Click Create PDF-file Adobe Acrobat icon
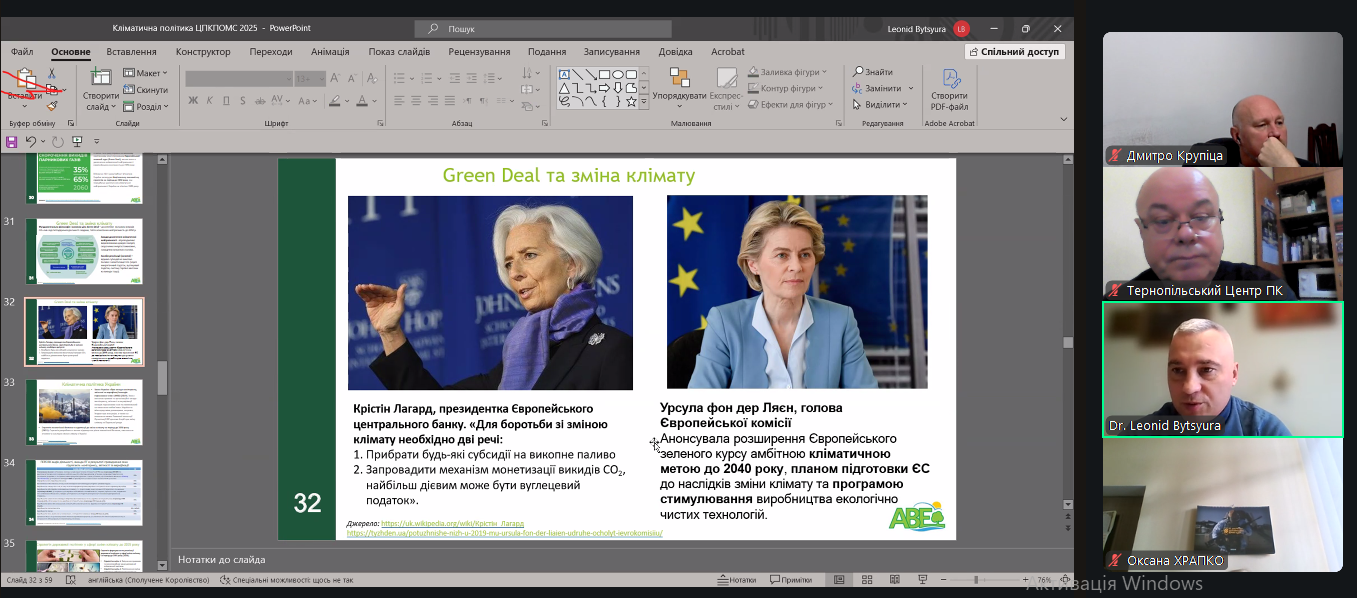Image resolution: width=1357 pixels, height=598 pixels. (x=949, y=79)
